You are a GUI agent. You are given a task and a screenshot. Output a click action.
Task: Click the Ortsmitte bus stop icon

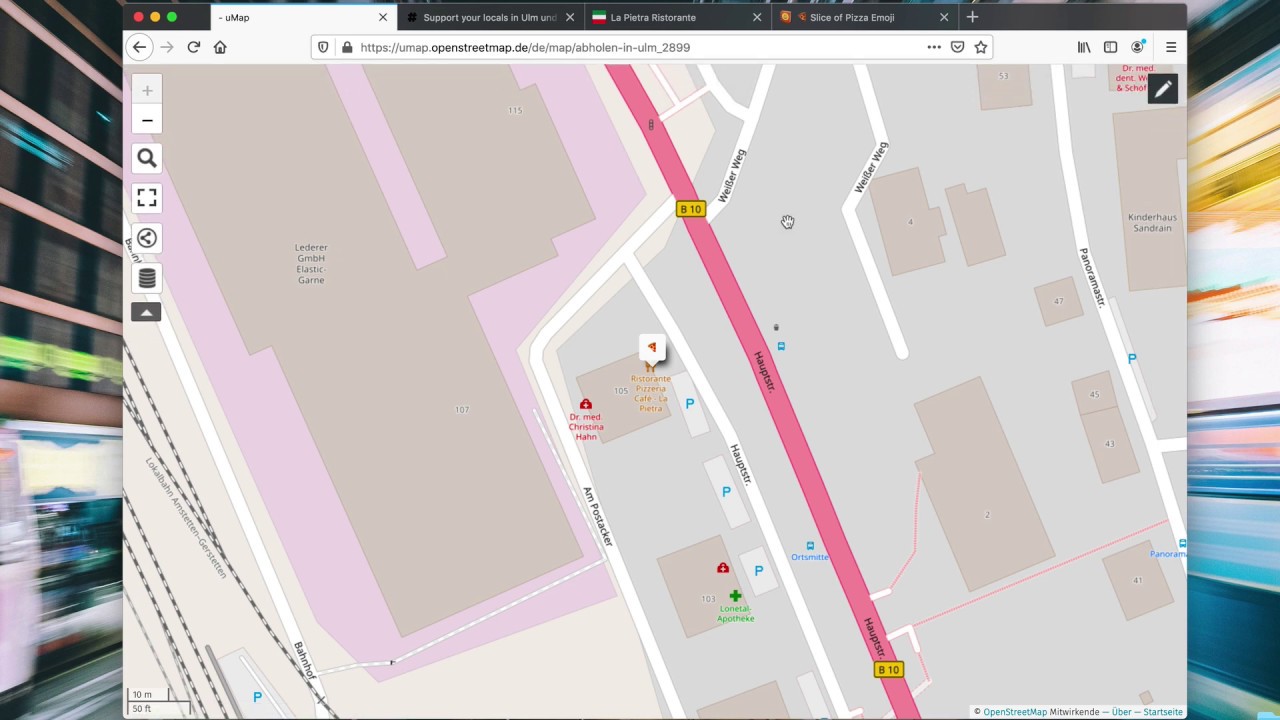tap(810, 546)
